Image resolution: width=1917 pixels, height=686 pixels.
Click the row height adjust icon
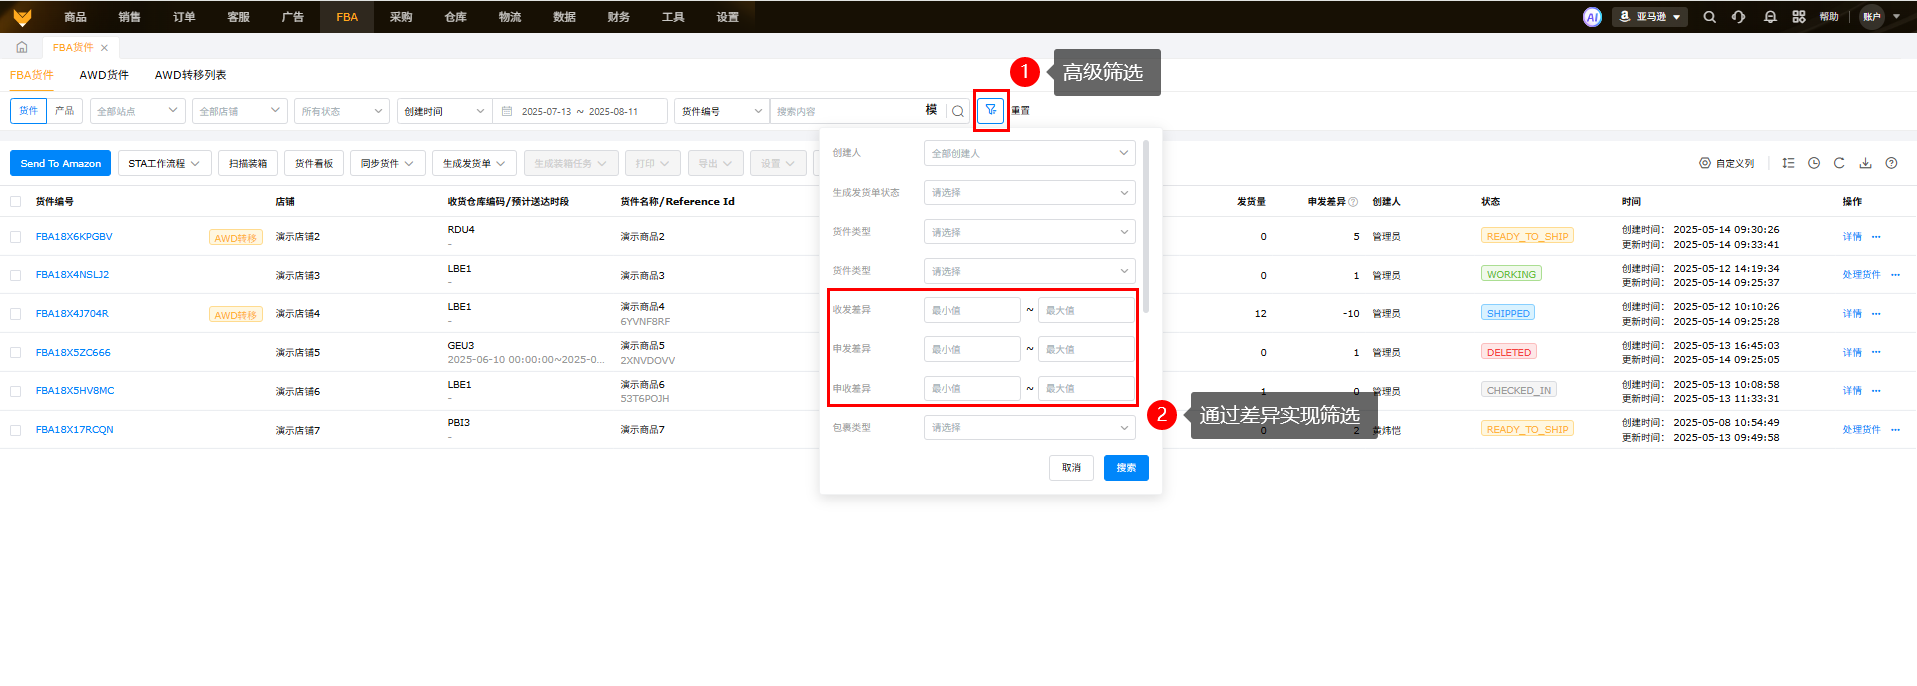[x=1788, y=163]
